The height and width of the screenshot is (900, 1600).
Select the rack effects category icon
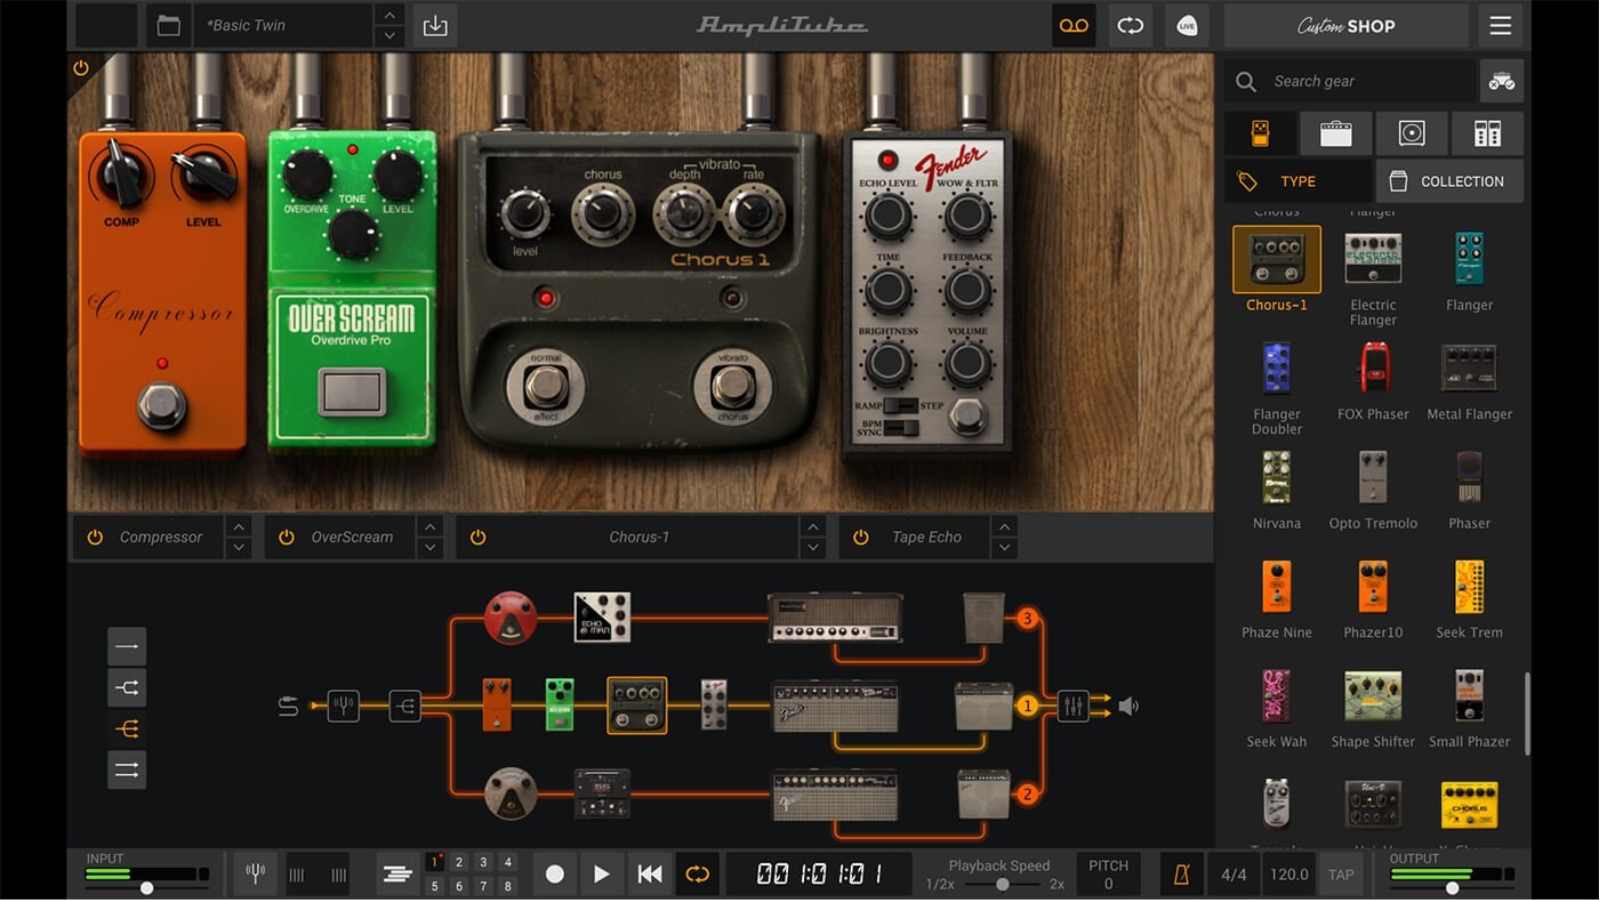pos(1489,133)
